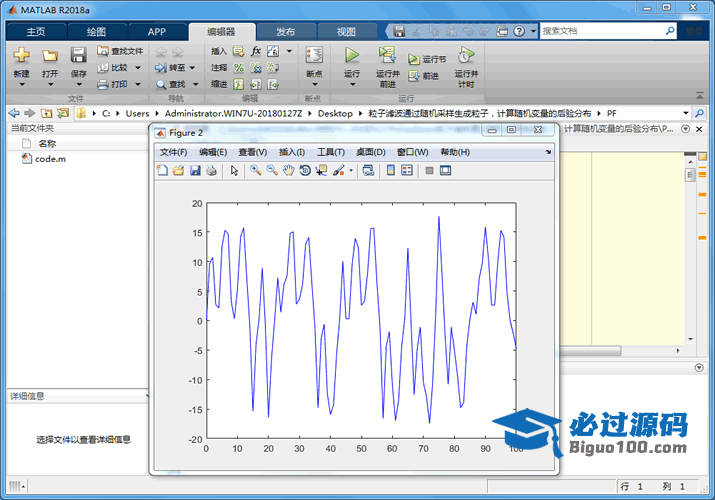Open the Tools (工具) menu in Figure 2
The image size is (715, 500).
click(330, 152)
